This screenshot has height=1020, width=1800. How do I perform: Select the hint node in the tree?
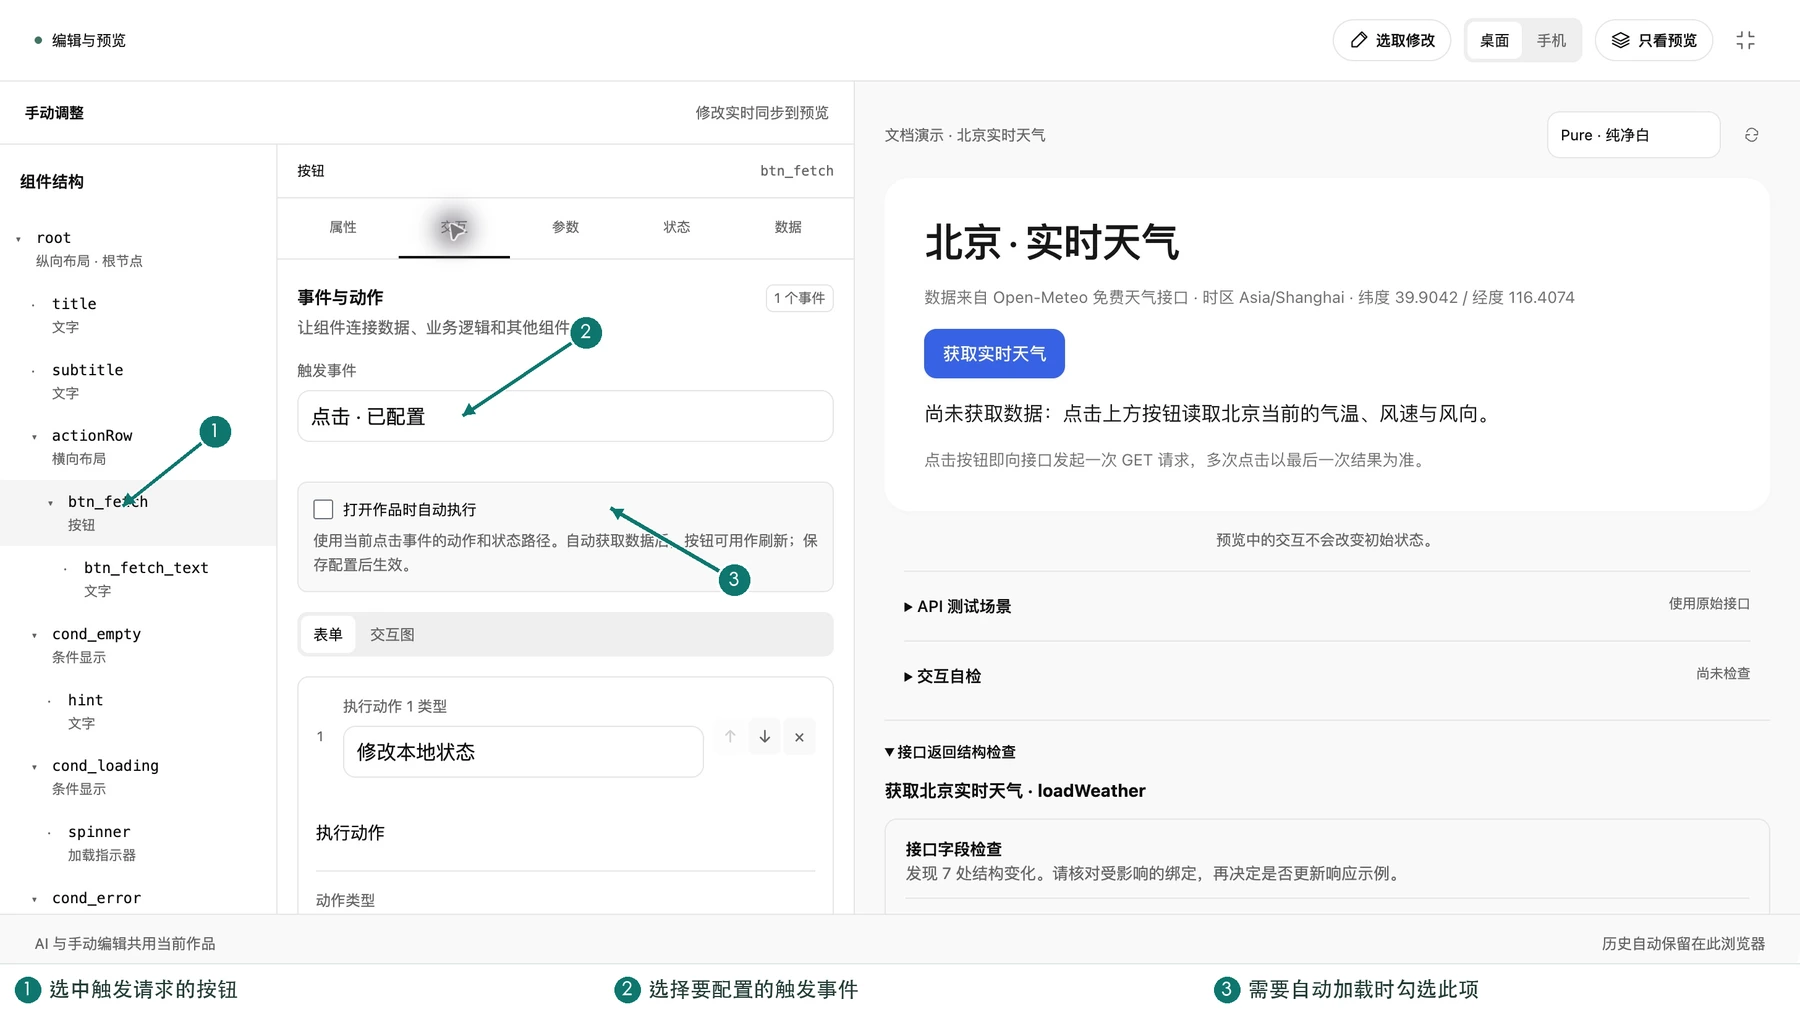coord(138,711)
